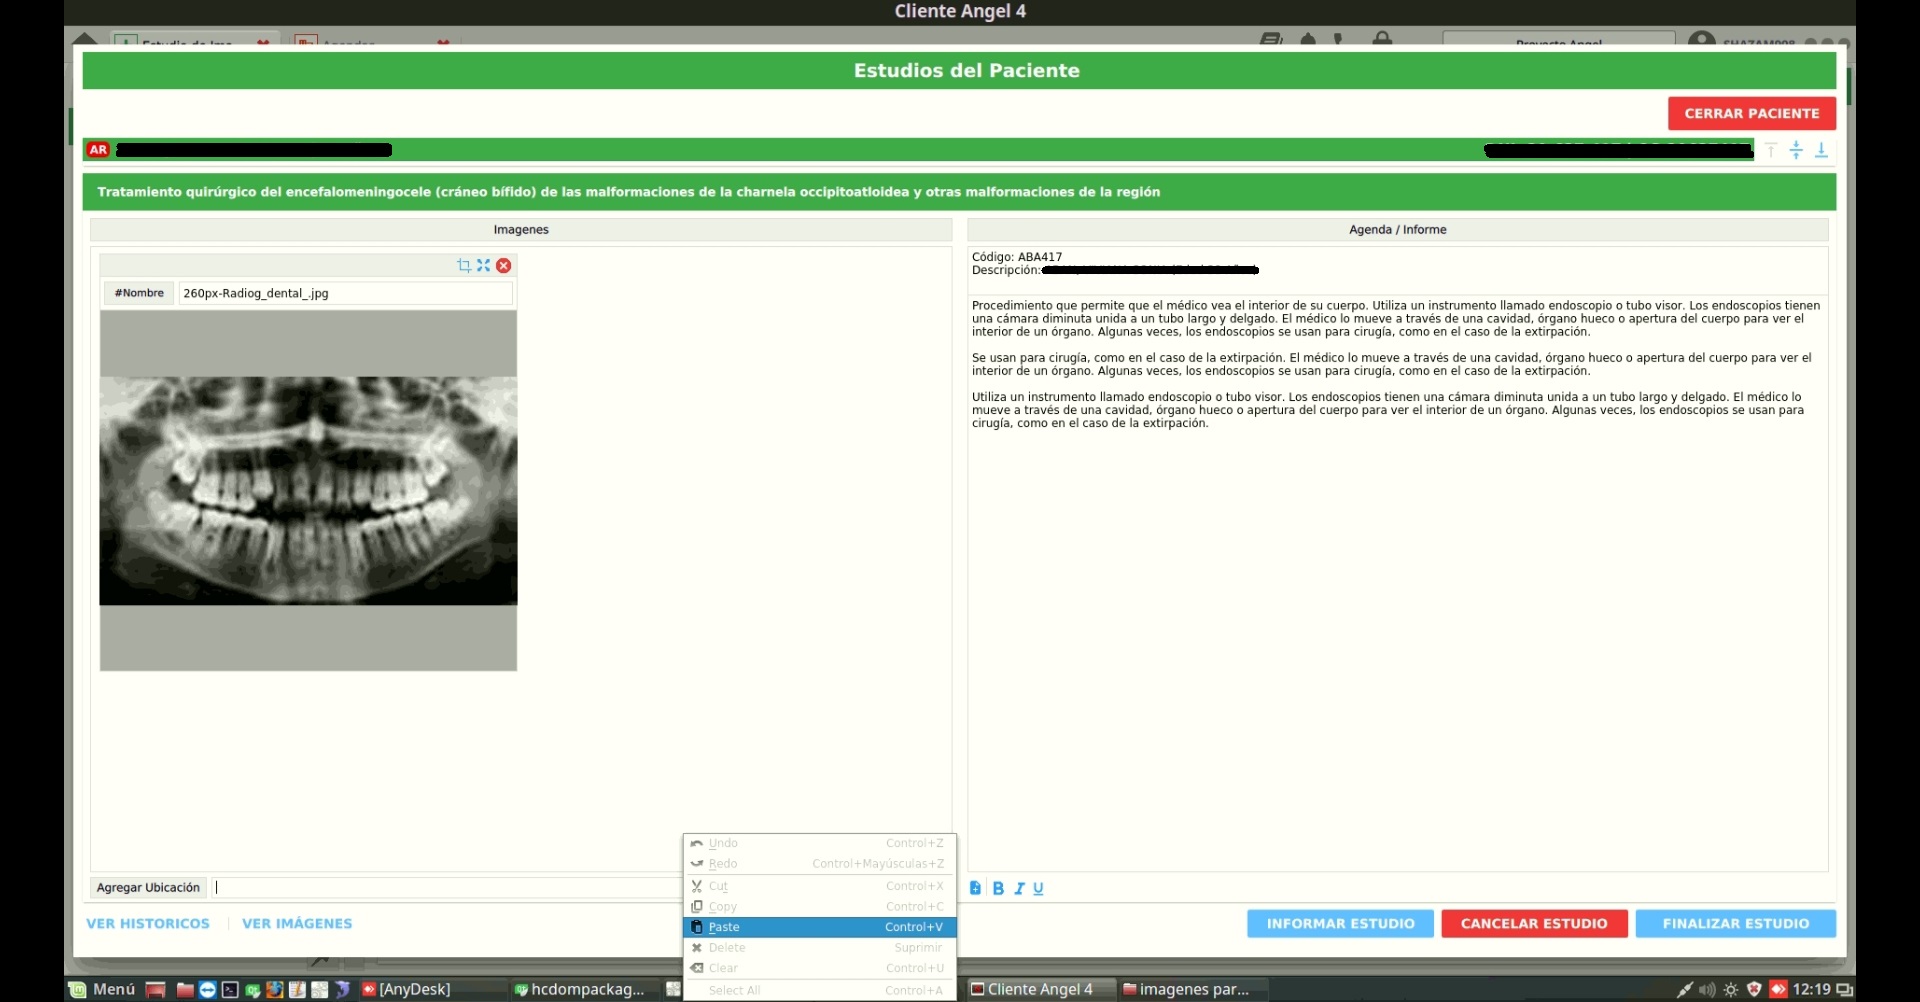Select Undo in the context menu
The image size is (1920, 1002).
point(820,843)
